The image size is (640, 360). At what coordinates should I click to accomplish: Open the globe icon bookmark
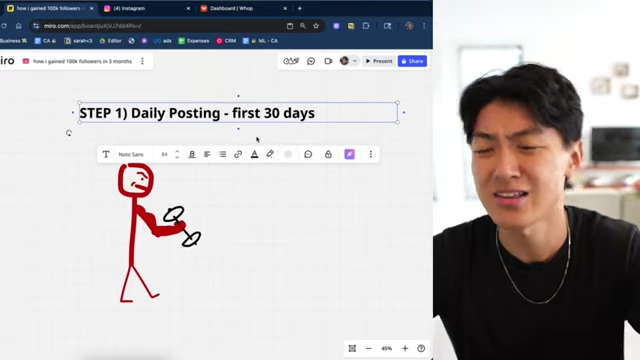pyautogui.click(x=131, y=41)
